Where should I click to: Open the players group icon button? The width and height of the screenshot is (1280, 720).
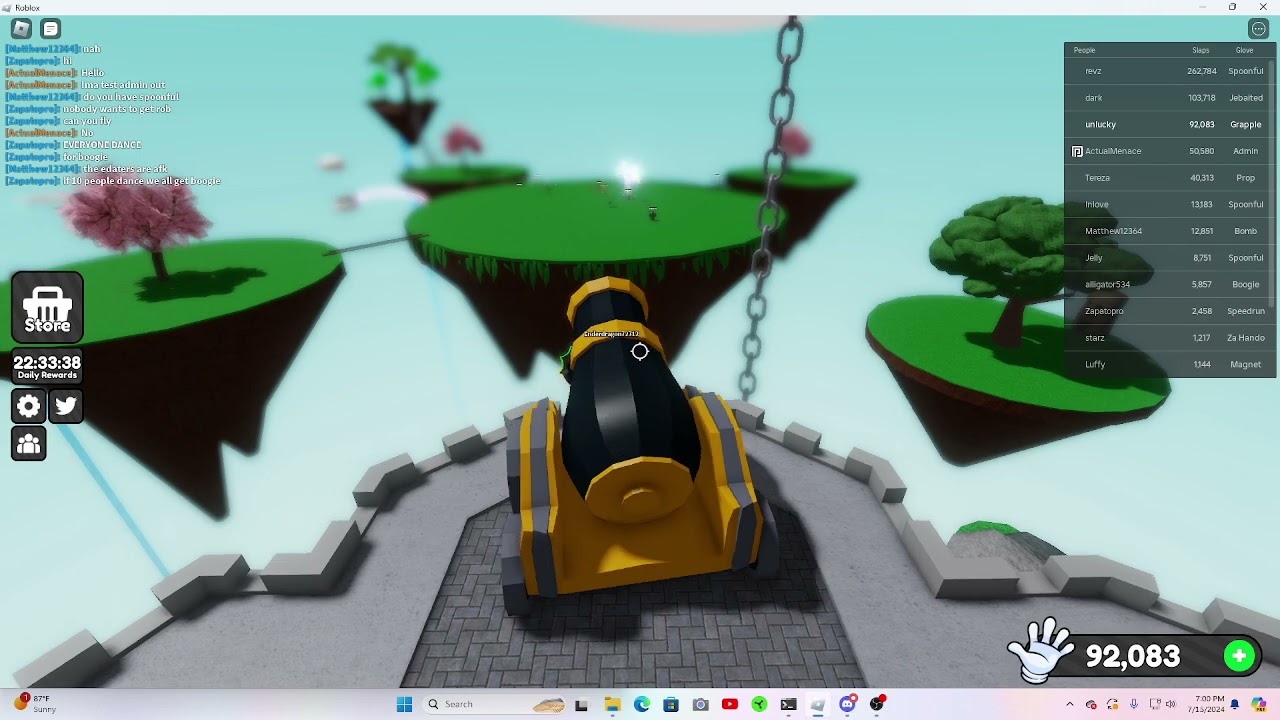click(x=29, y=444)
